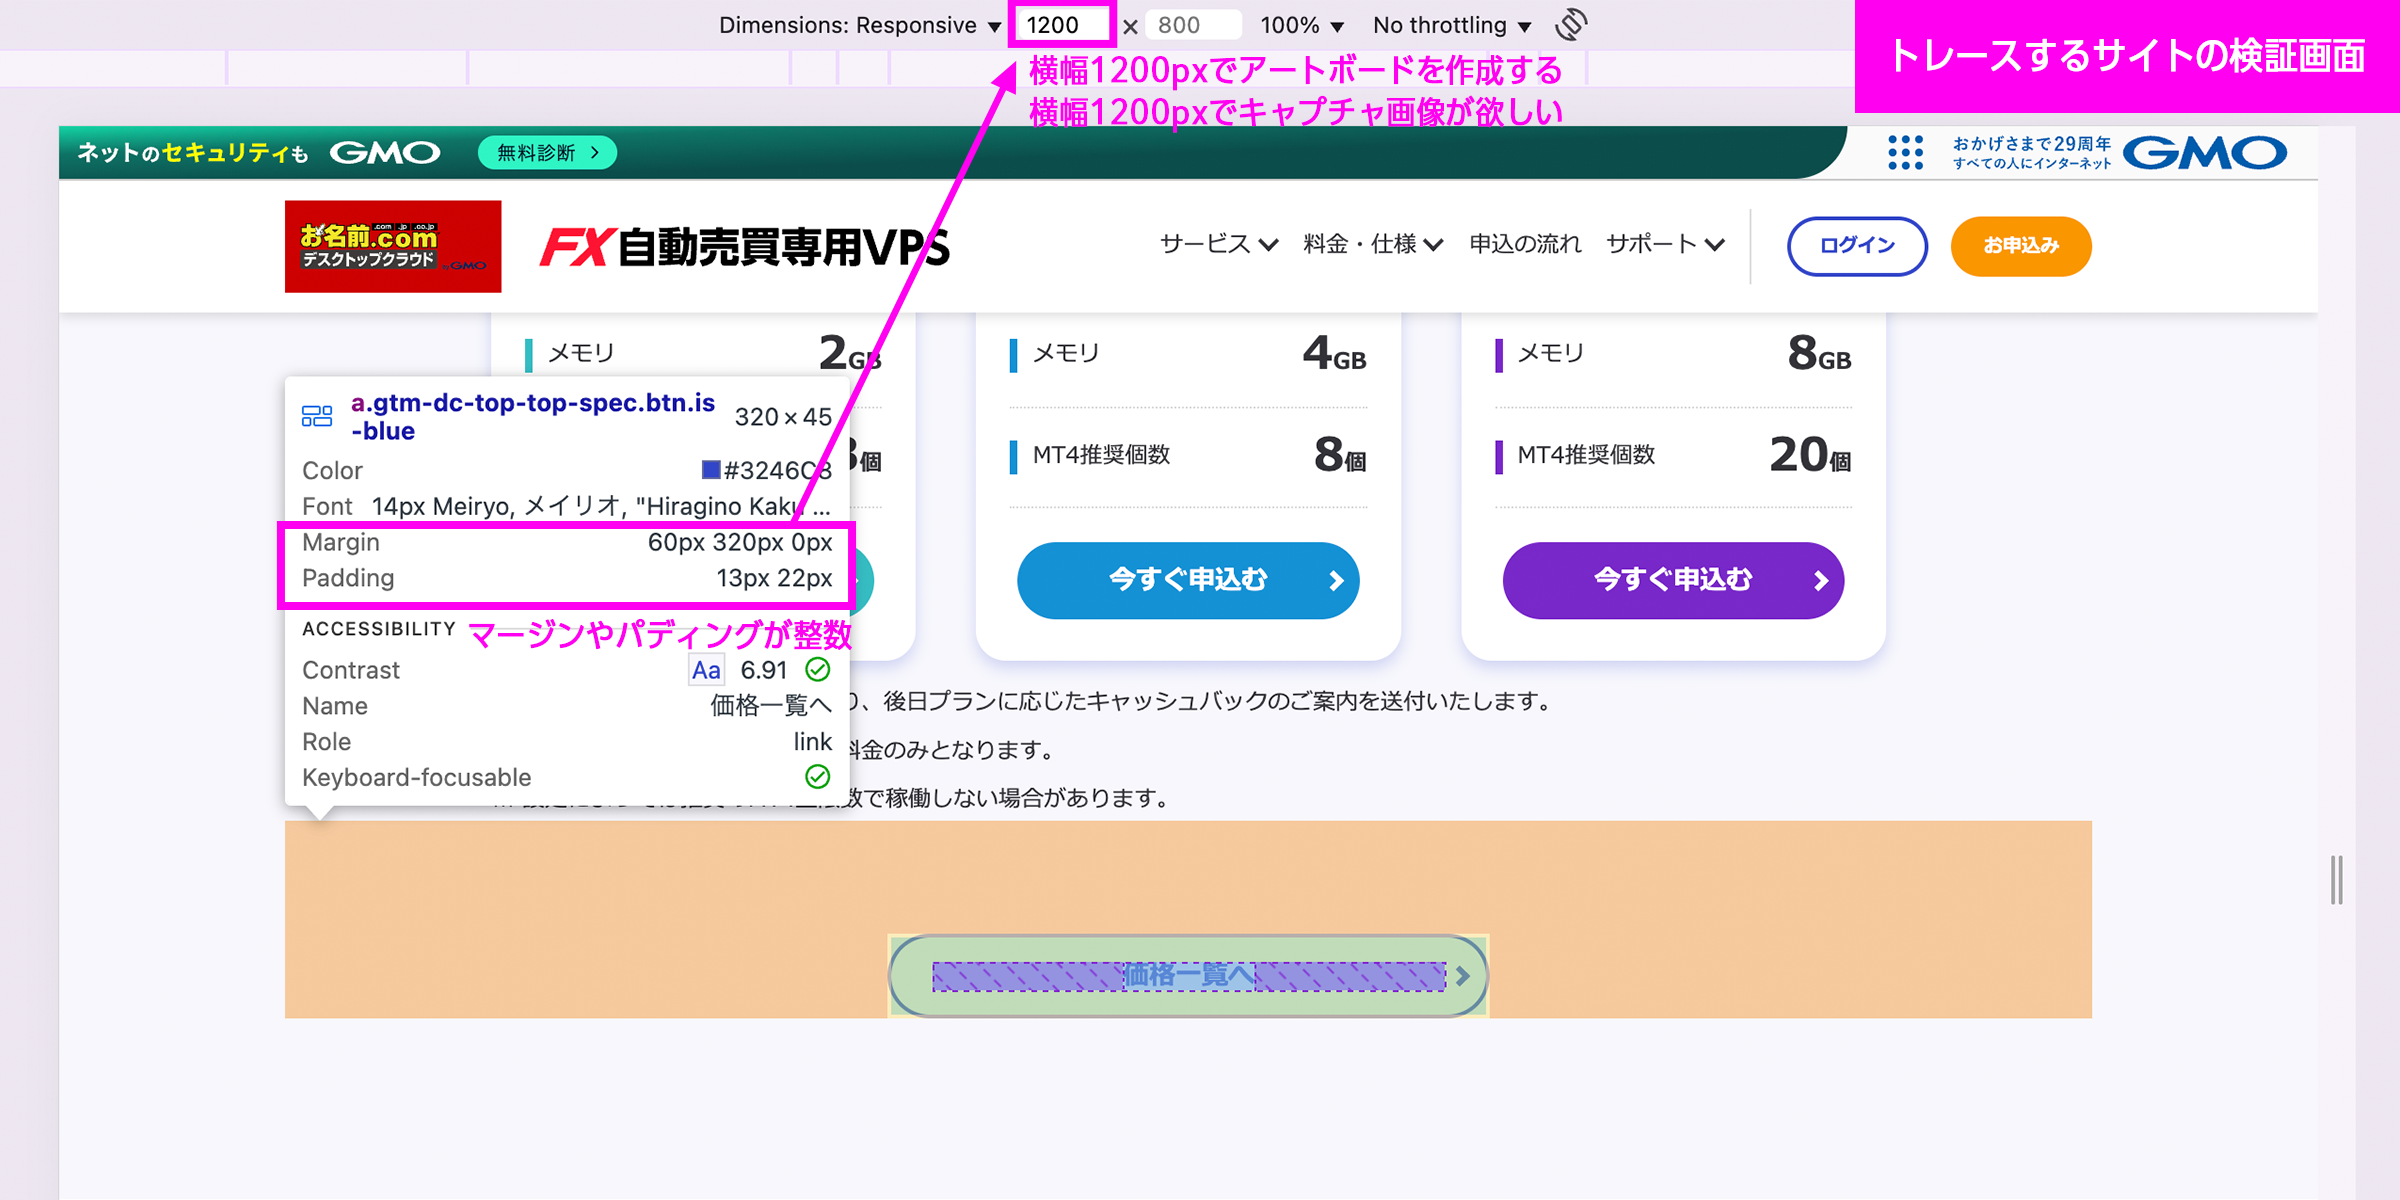Open the Dimensions Responsive dropdown
Viewport: 2400px width, 1200px height.
pos(860,25)
